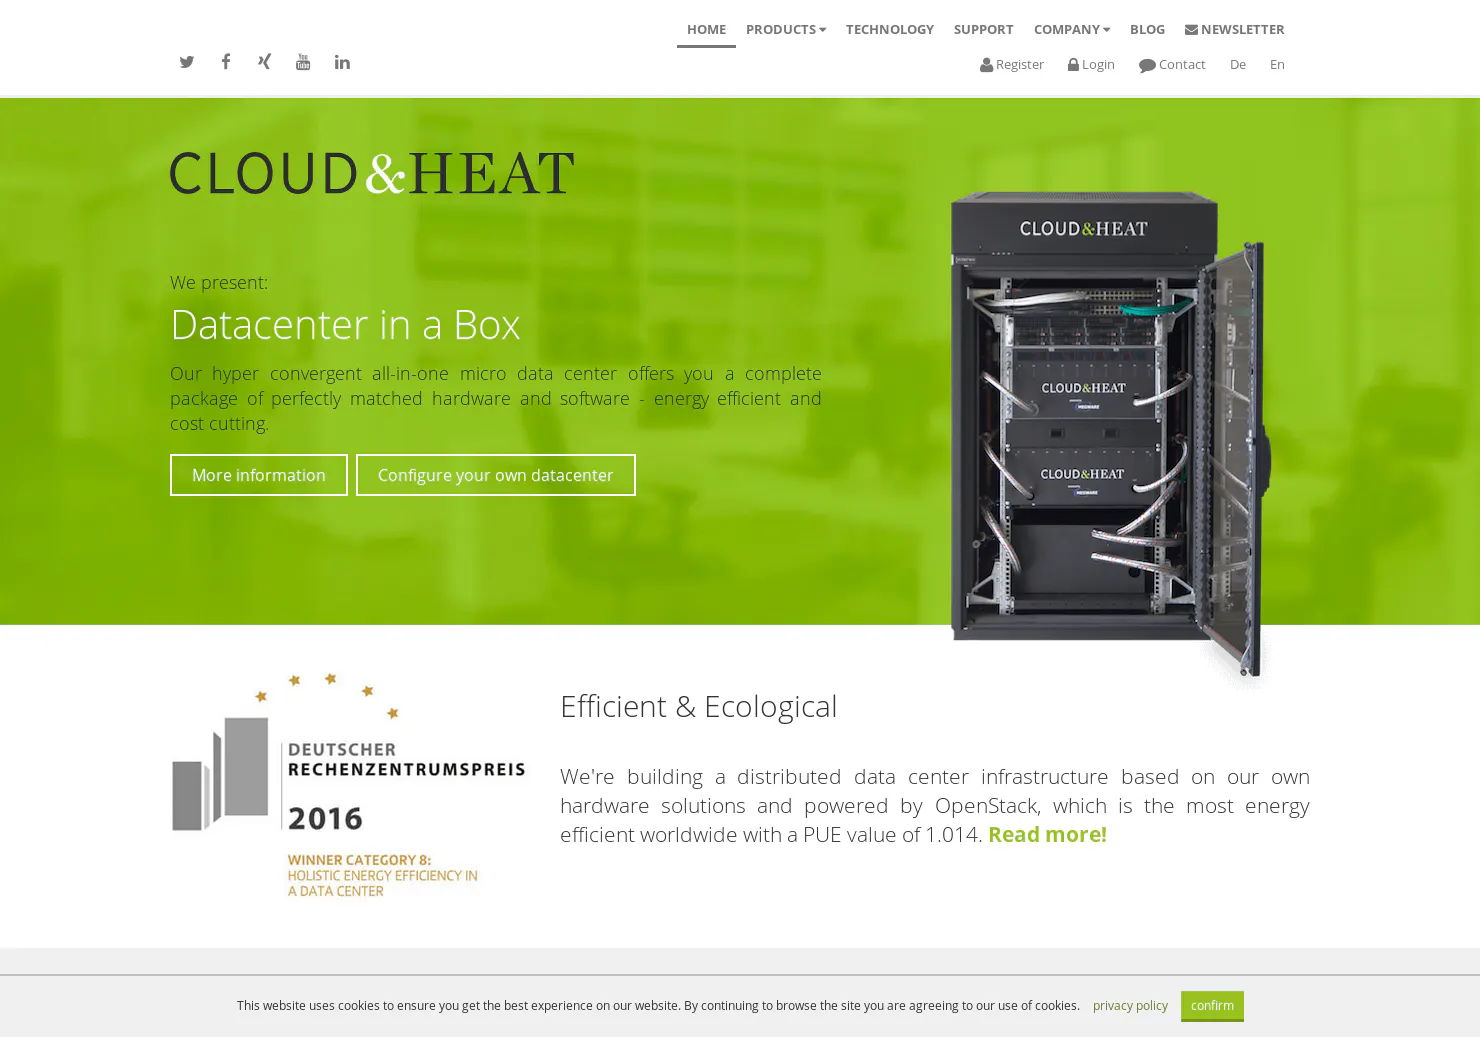Go to the Home menu item
1480x1037 pixels.
706,29
